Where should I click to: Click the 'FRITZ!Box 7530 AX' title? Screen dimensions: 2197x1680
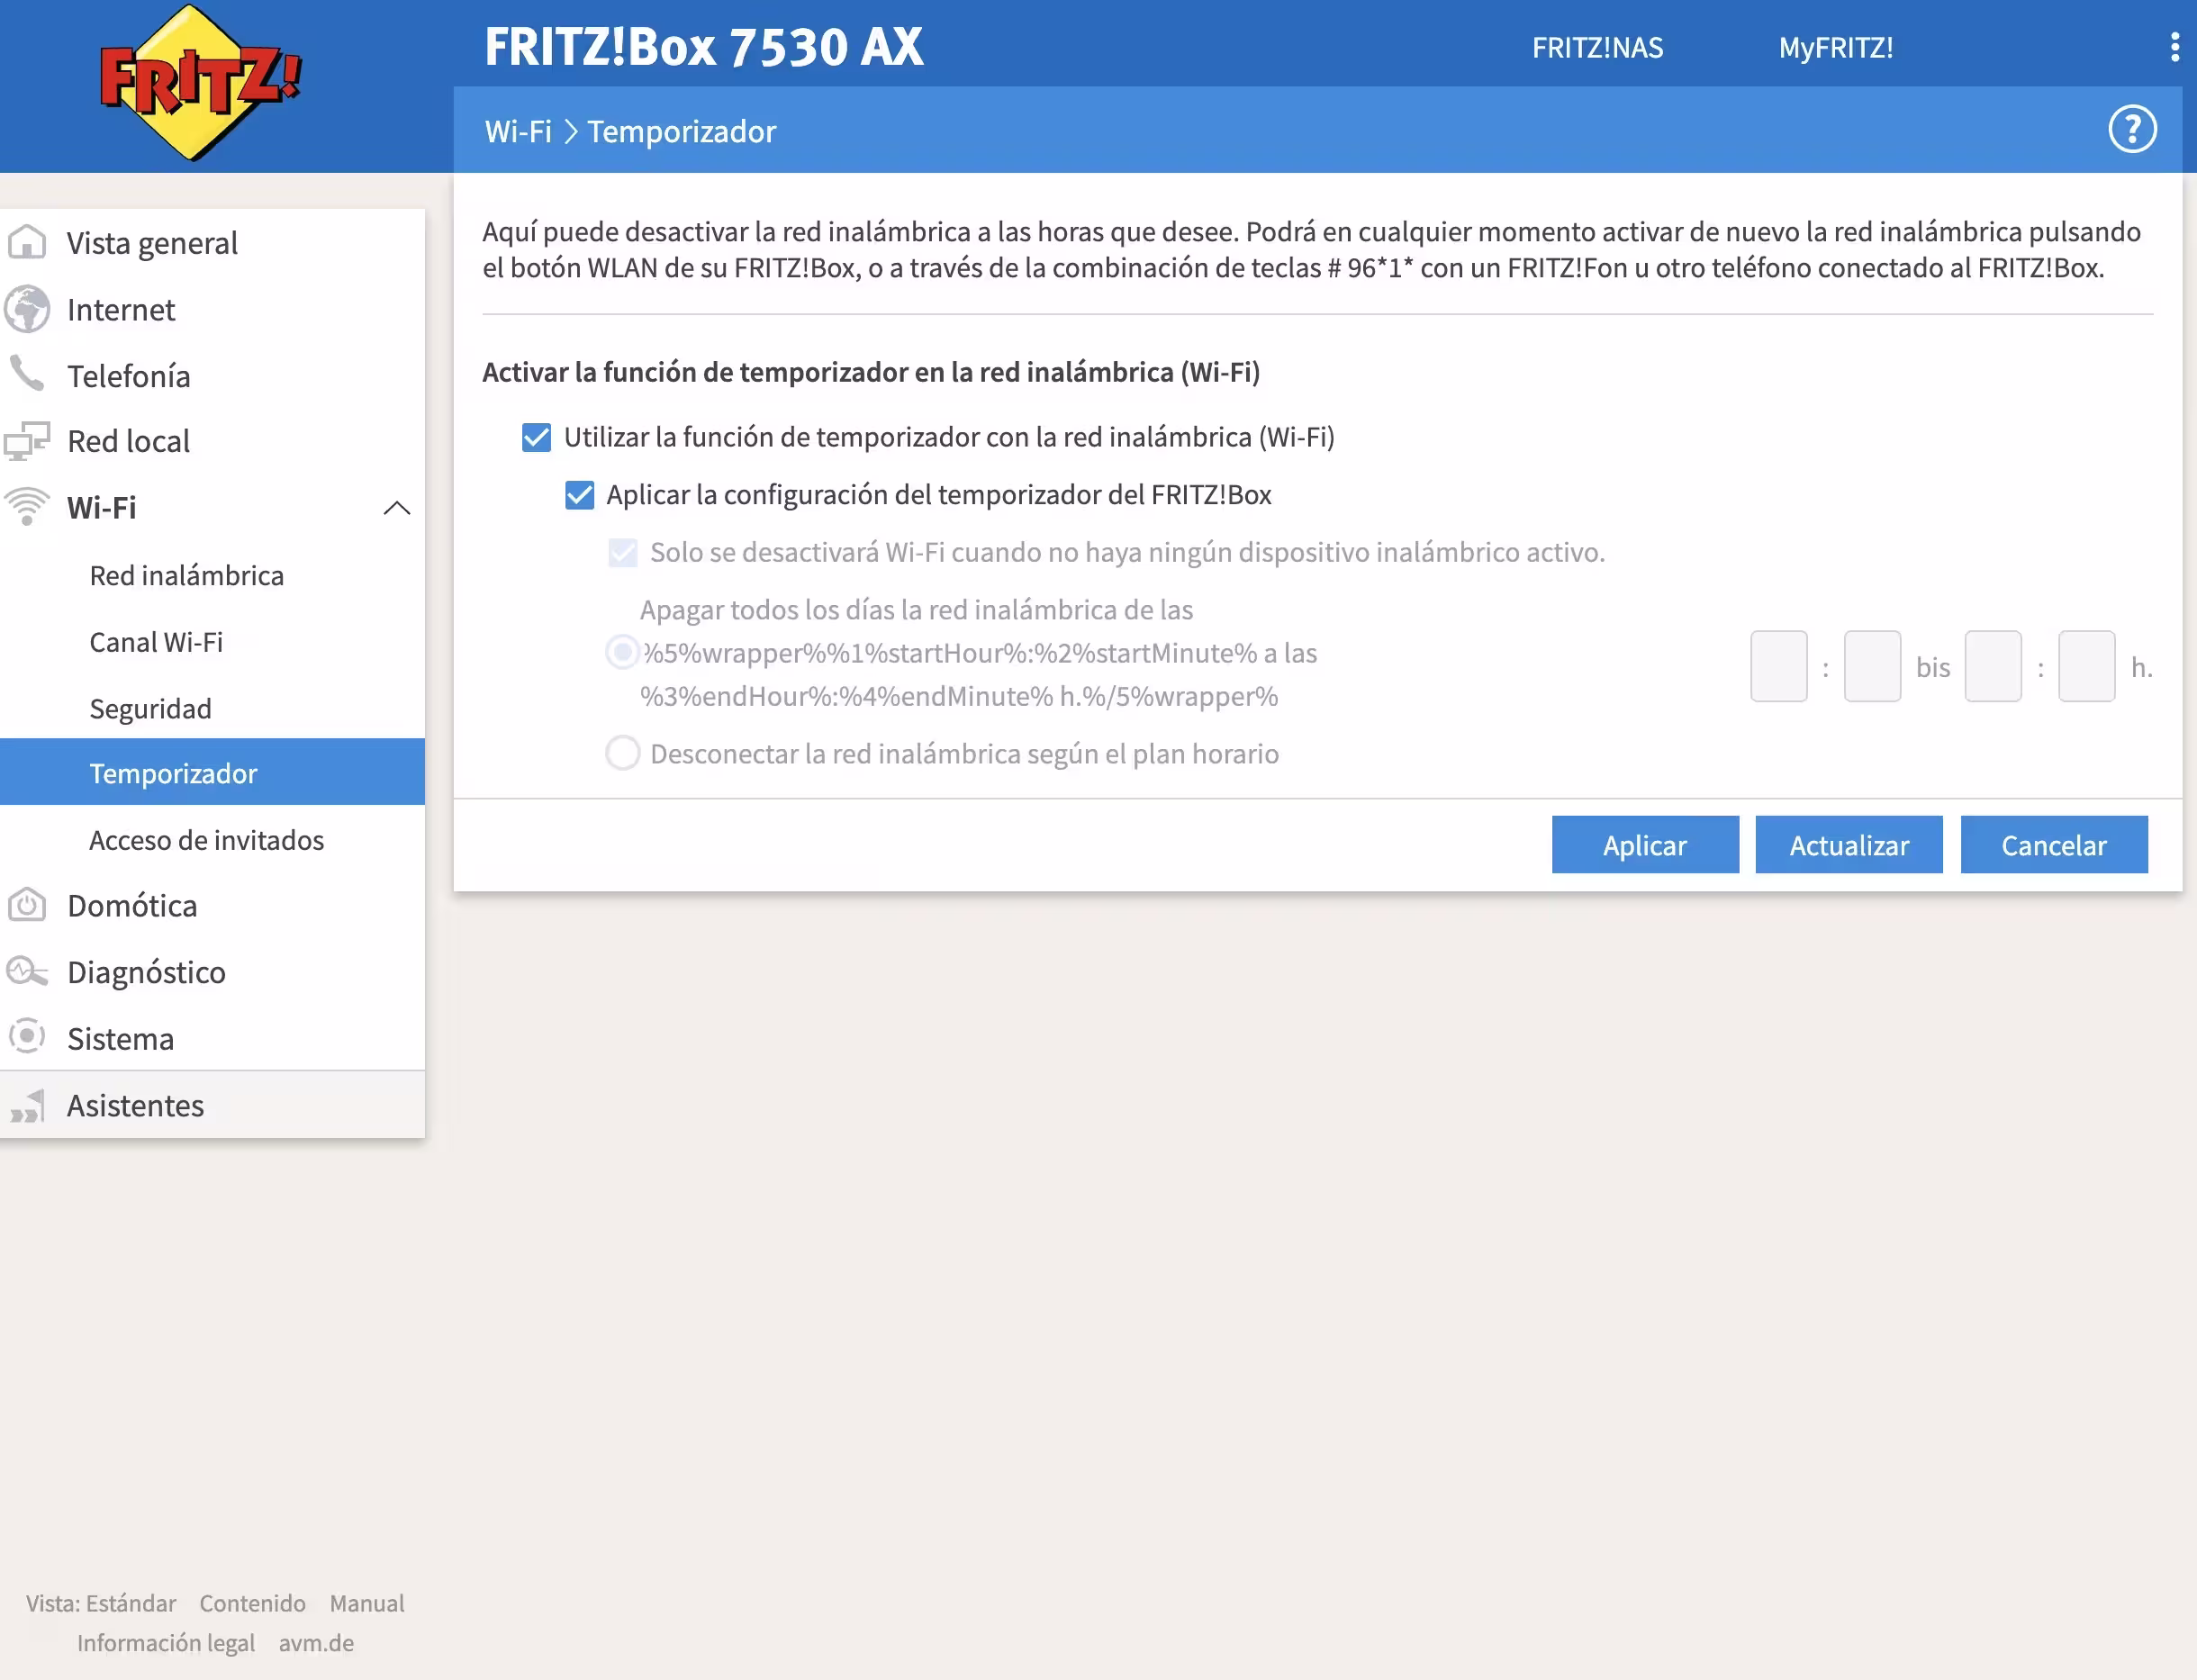(703, 46)
